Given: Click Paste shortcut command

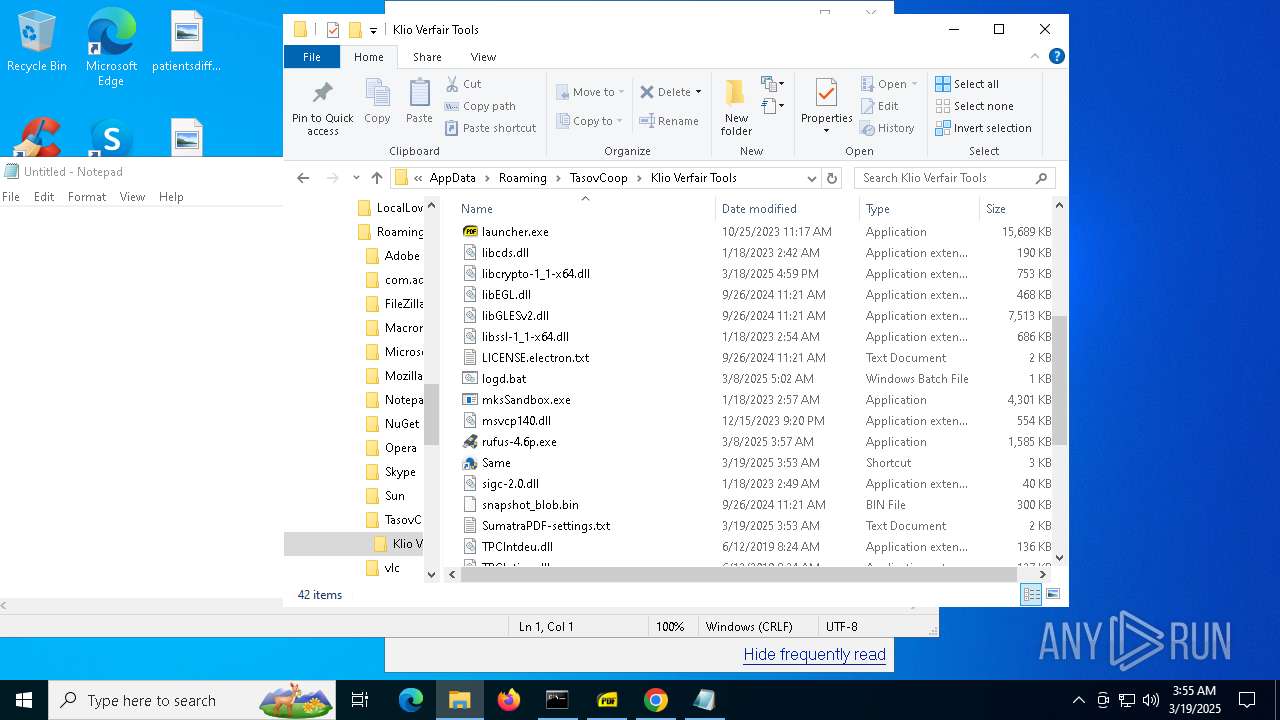Looking at the screenshot, I should coord(491,128).
